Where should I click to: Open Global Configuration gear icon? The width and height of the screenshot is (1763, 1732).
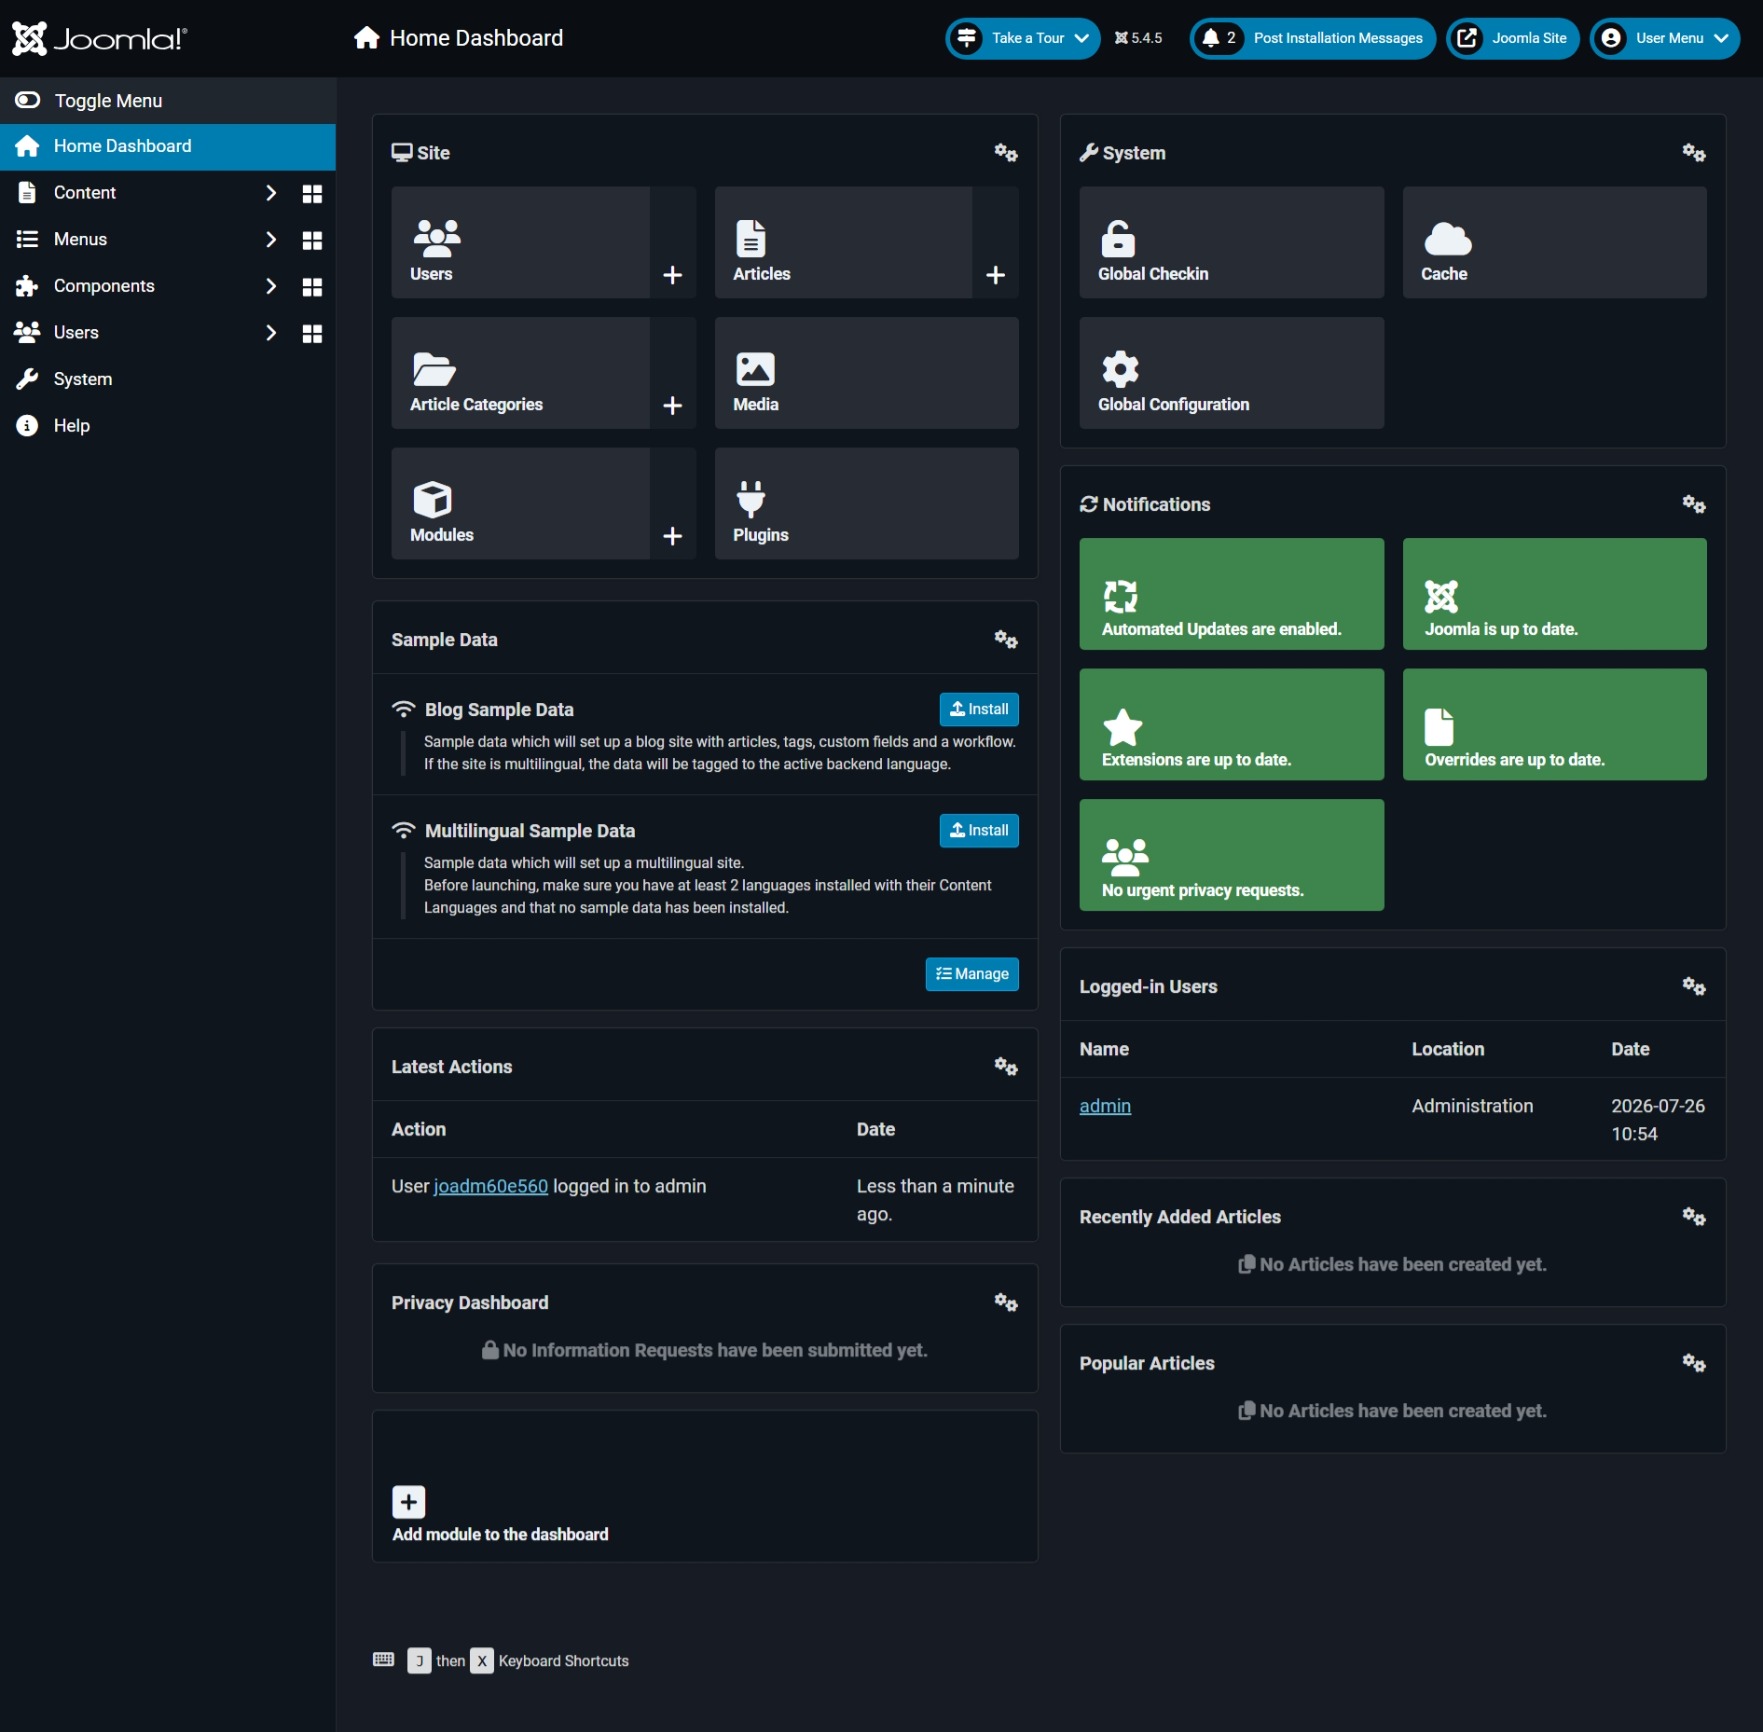(1120, 369)
